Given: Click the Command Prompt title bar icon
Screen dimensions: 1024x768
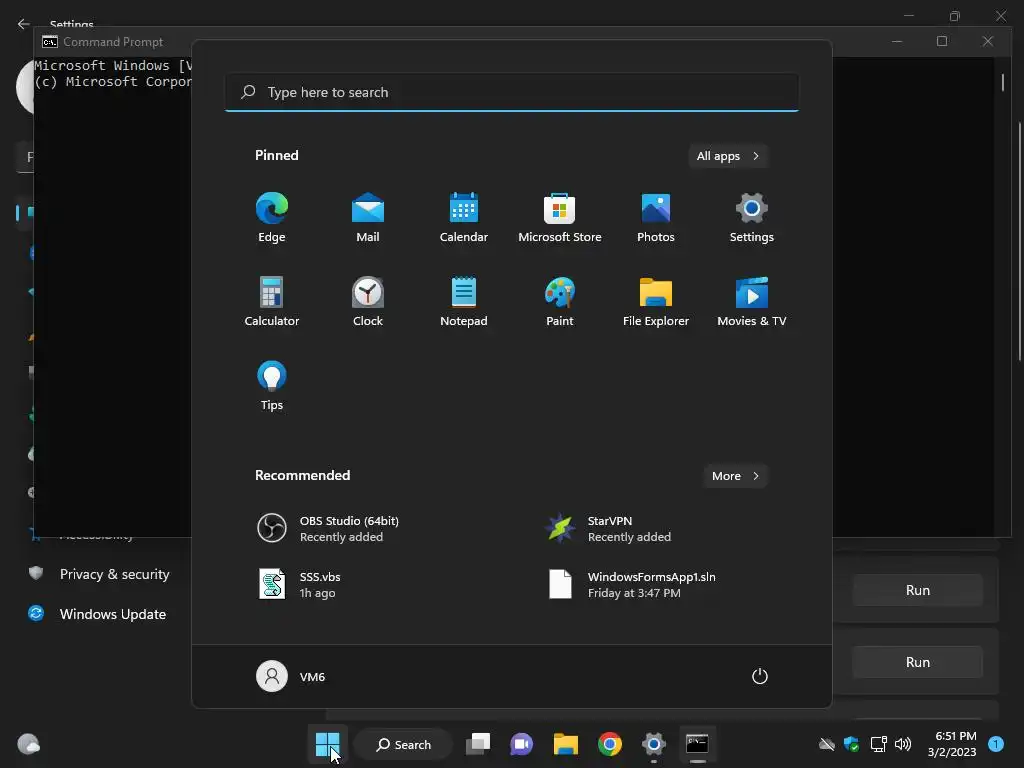Looking at the screenshot, I should (x=50, y=42).
